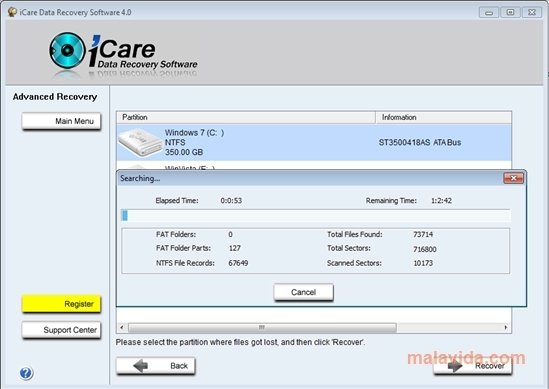Click the Elapsed Time value 0:0:53
The width and height of the screenshot is (549, 389).
(x=231, y=201)
